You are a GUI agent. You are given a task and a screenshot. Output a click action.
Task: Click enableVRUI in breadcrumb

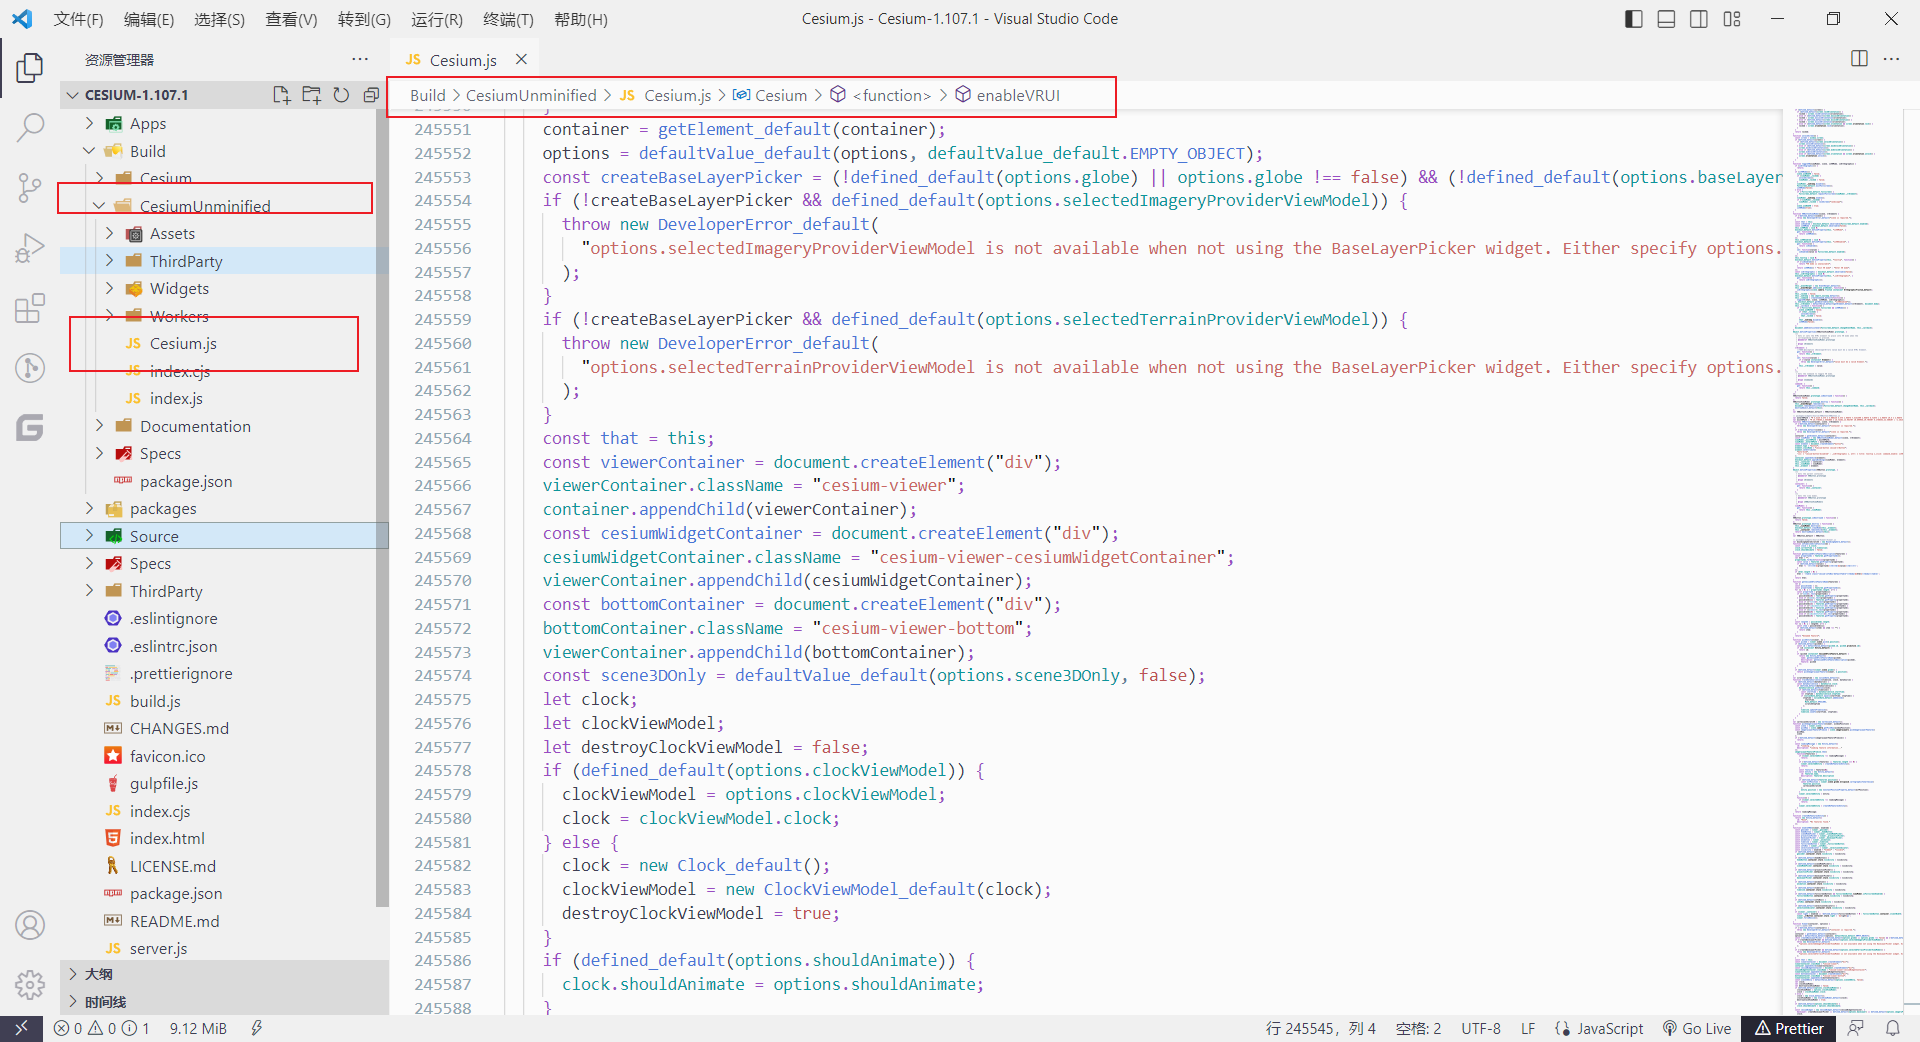[x=1018, y=95]
